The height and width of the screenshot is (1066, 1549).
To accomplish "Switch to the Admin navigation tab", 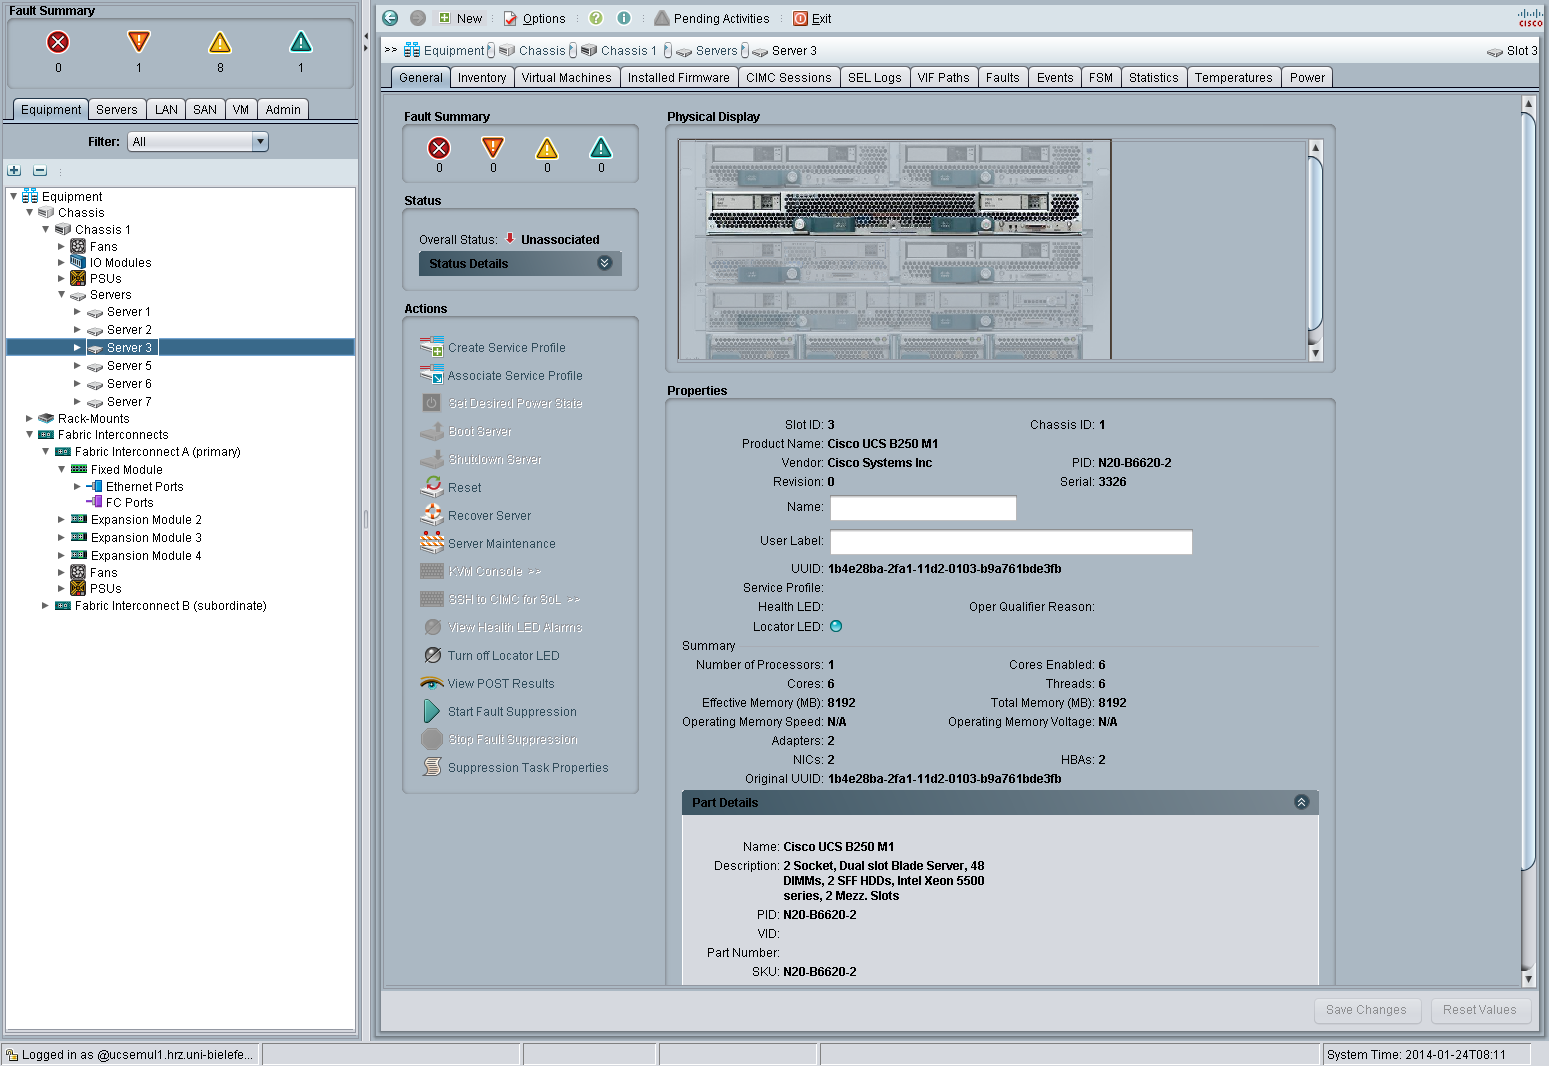I will point(283,110).
